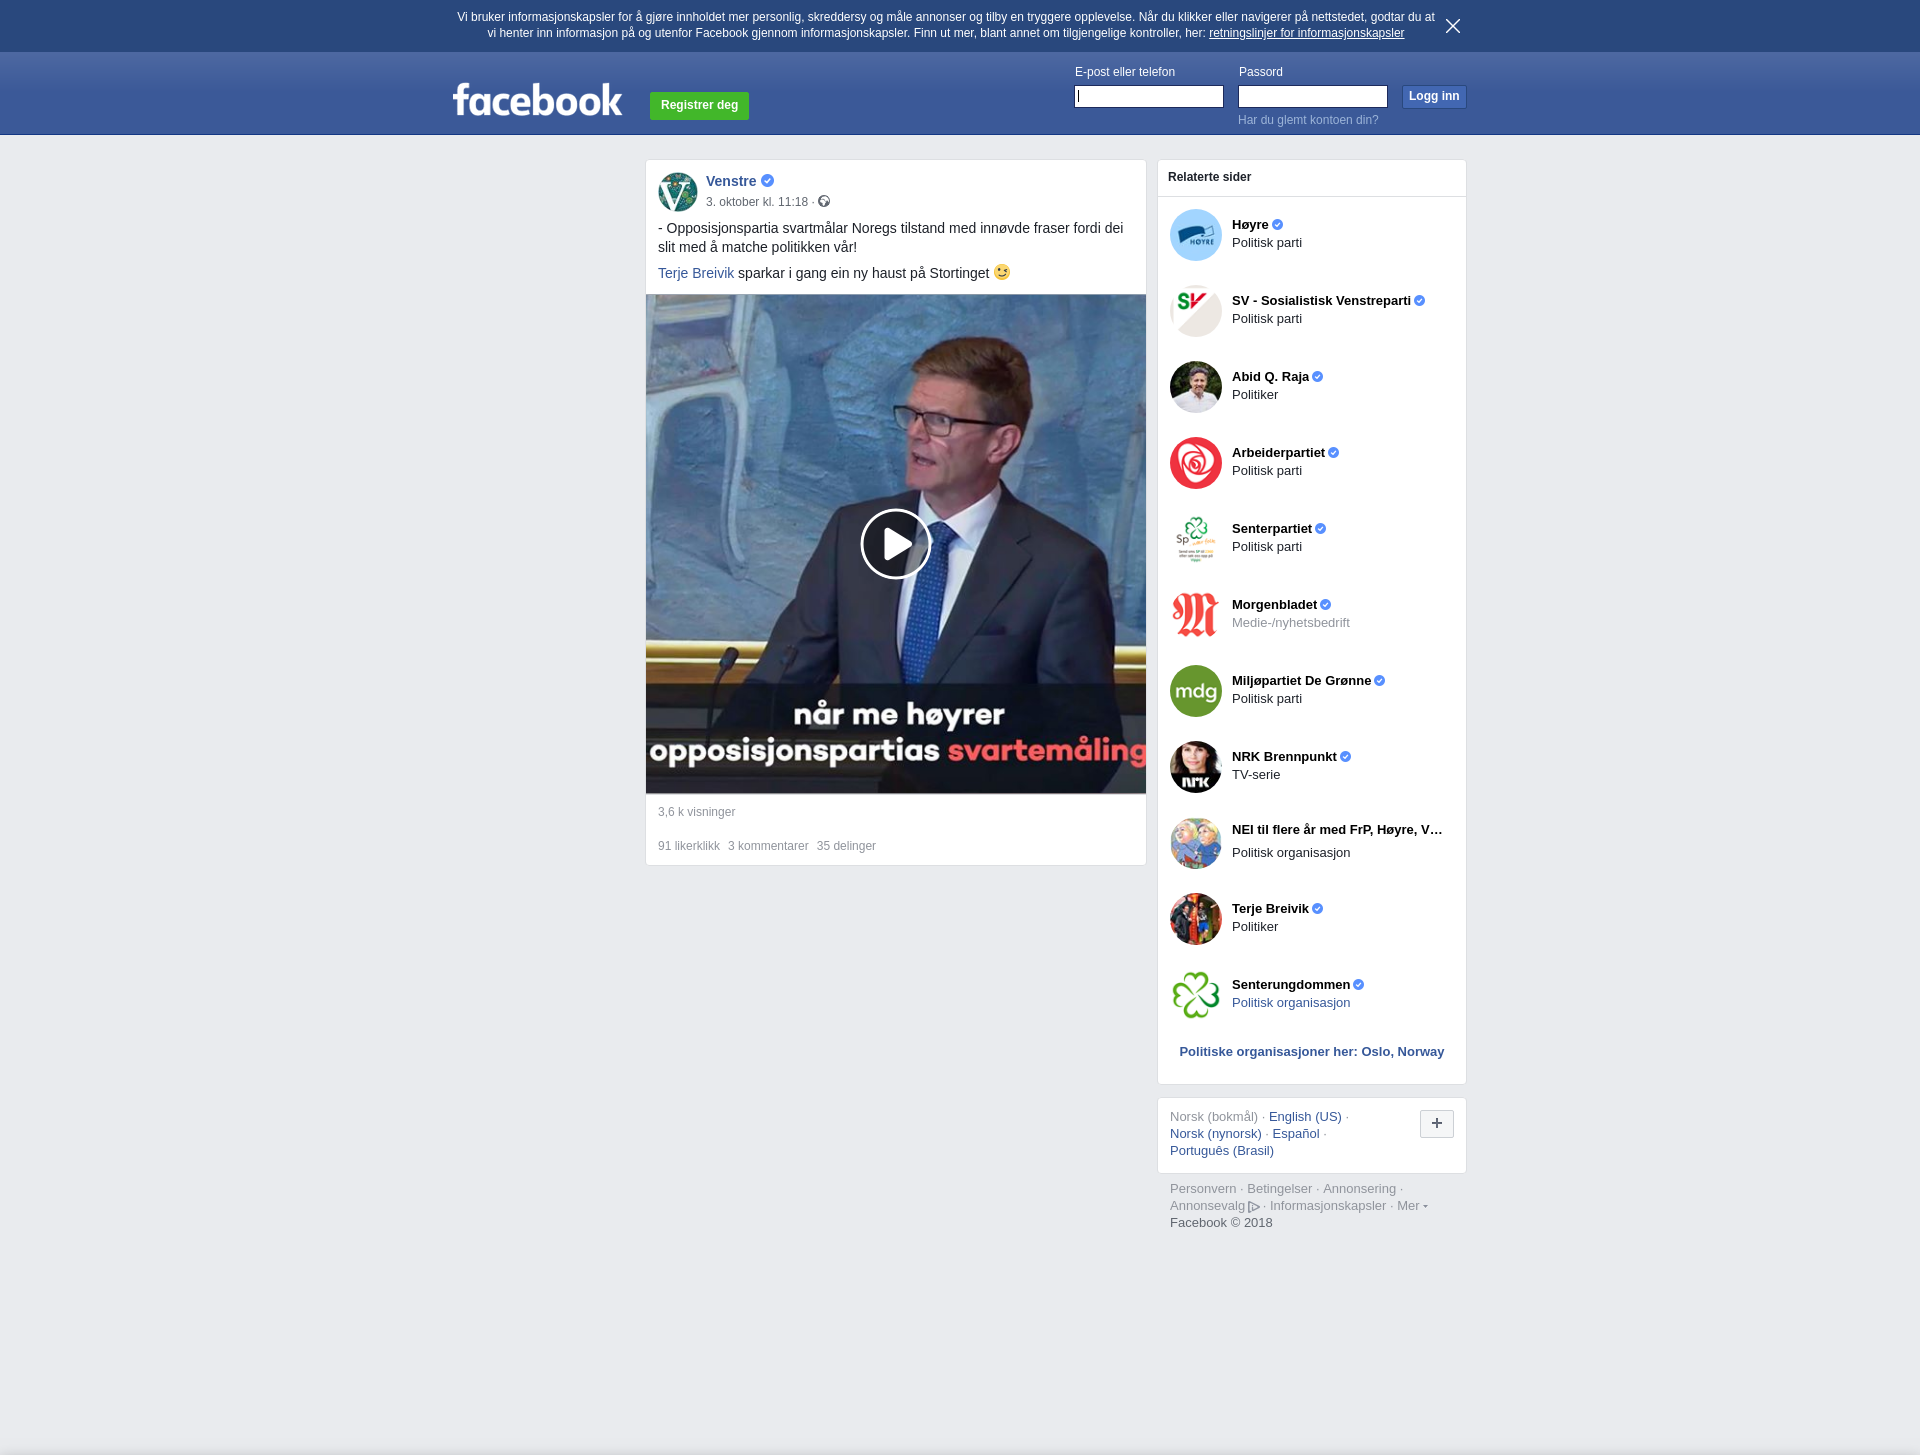Click 3,6 k visninger text
Image resolution: width=1920 pixels, height=1455 pixels.
696,812
